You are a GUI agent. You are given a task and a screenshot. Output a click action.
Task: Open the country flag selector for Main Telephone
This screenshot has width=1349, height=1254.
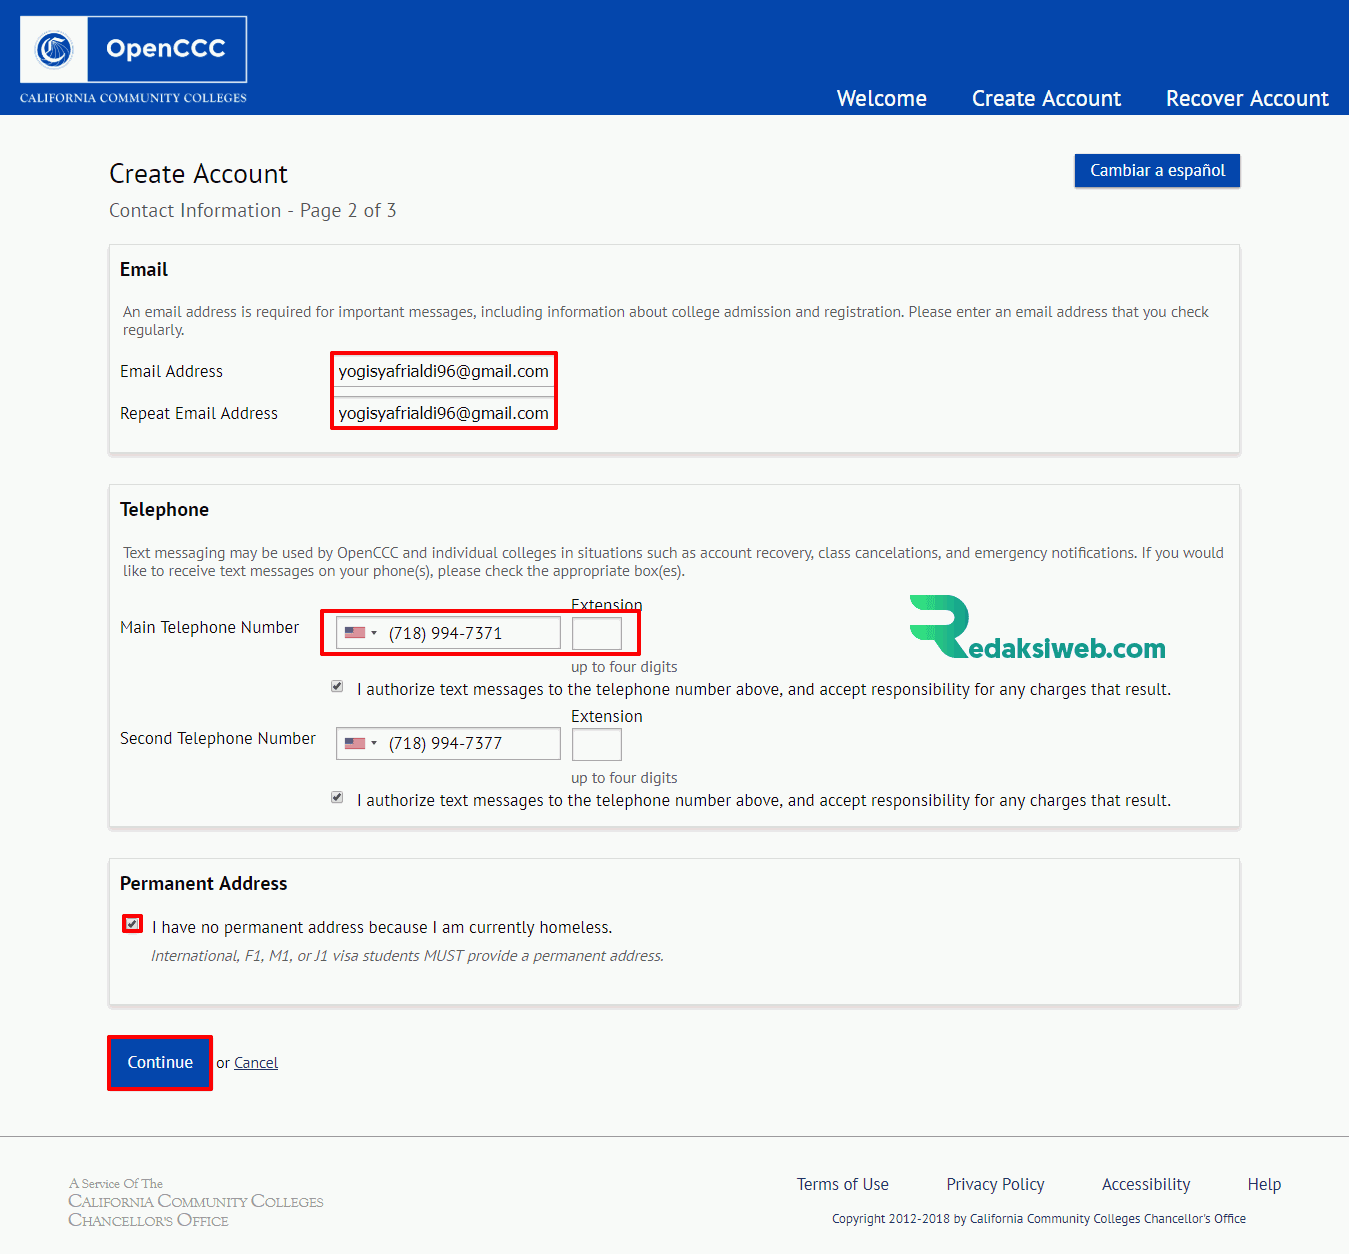[356, 631]
